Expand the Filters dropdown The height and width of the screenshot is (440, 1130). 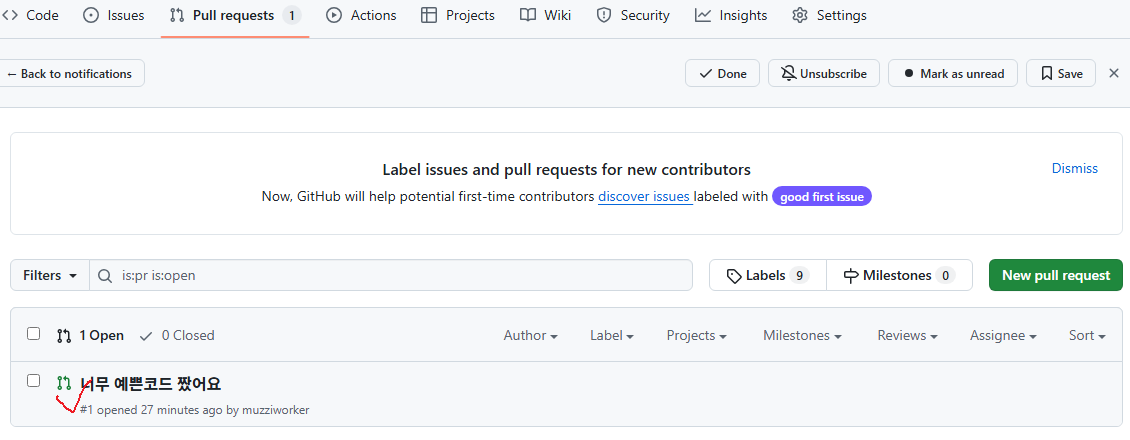coord(50,275)
